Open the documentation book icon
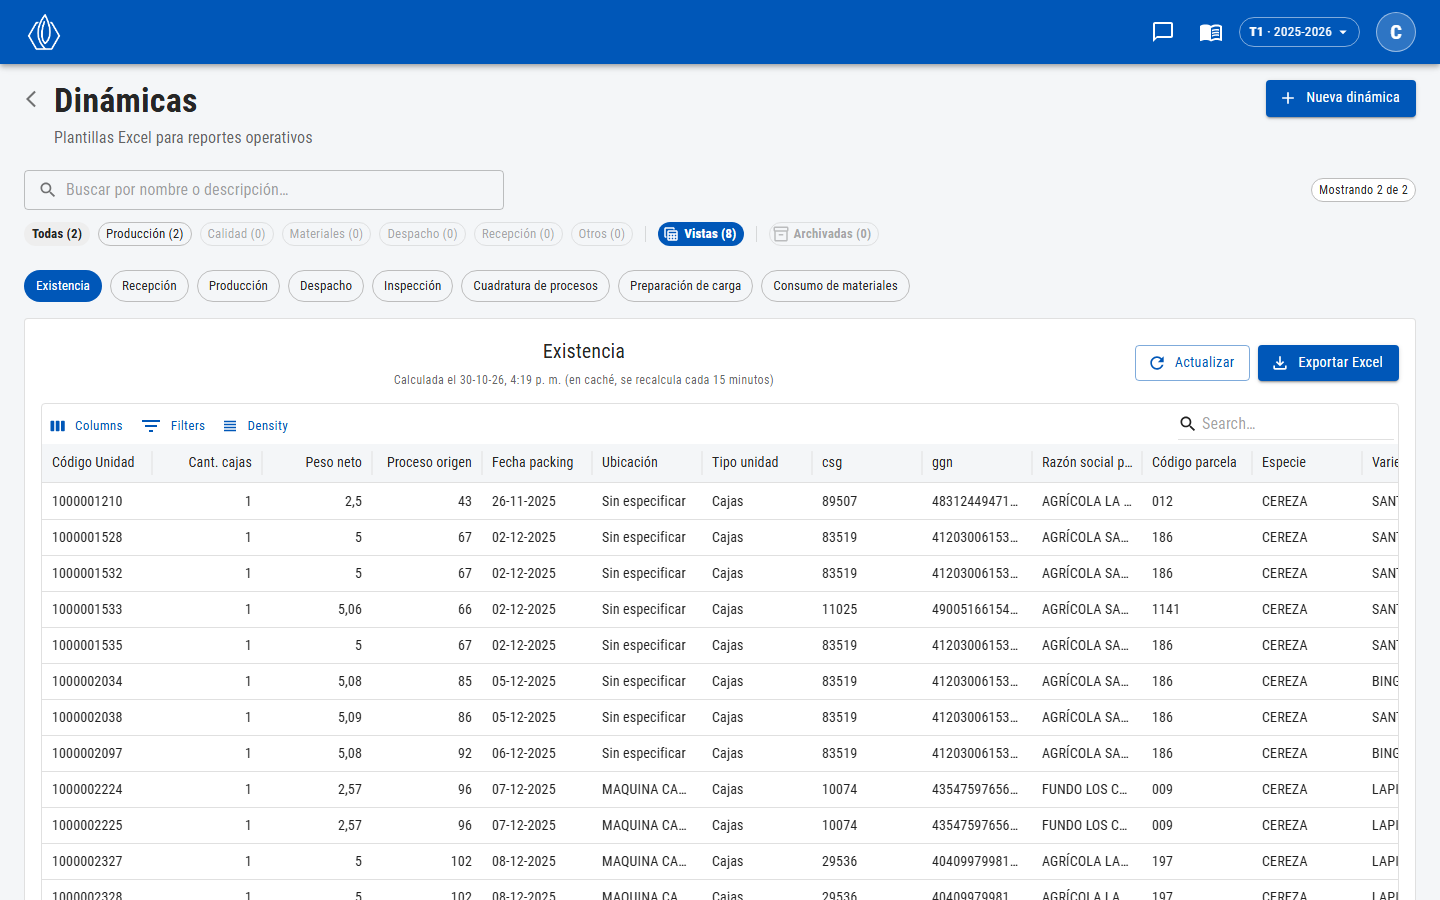This screenshot has height=900, width=1440. tap(1211, 32)
